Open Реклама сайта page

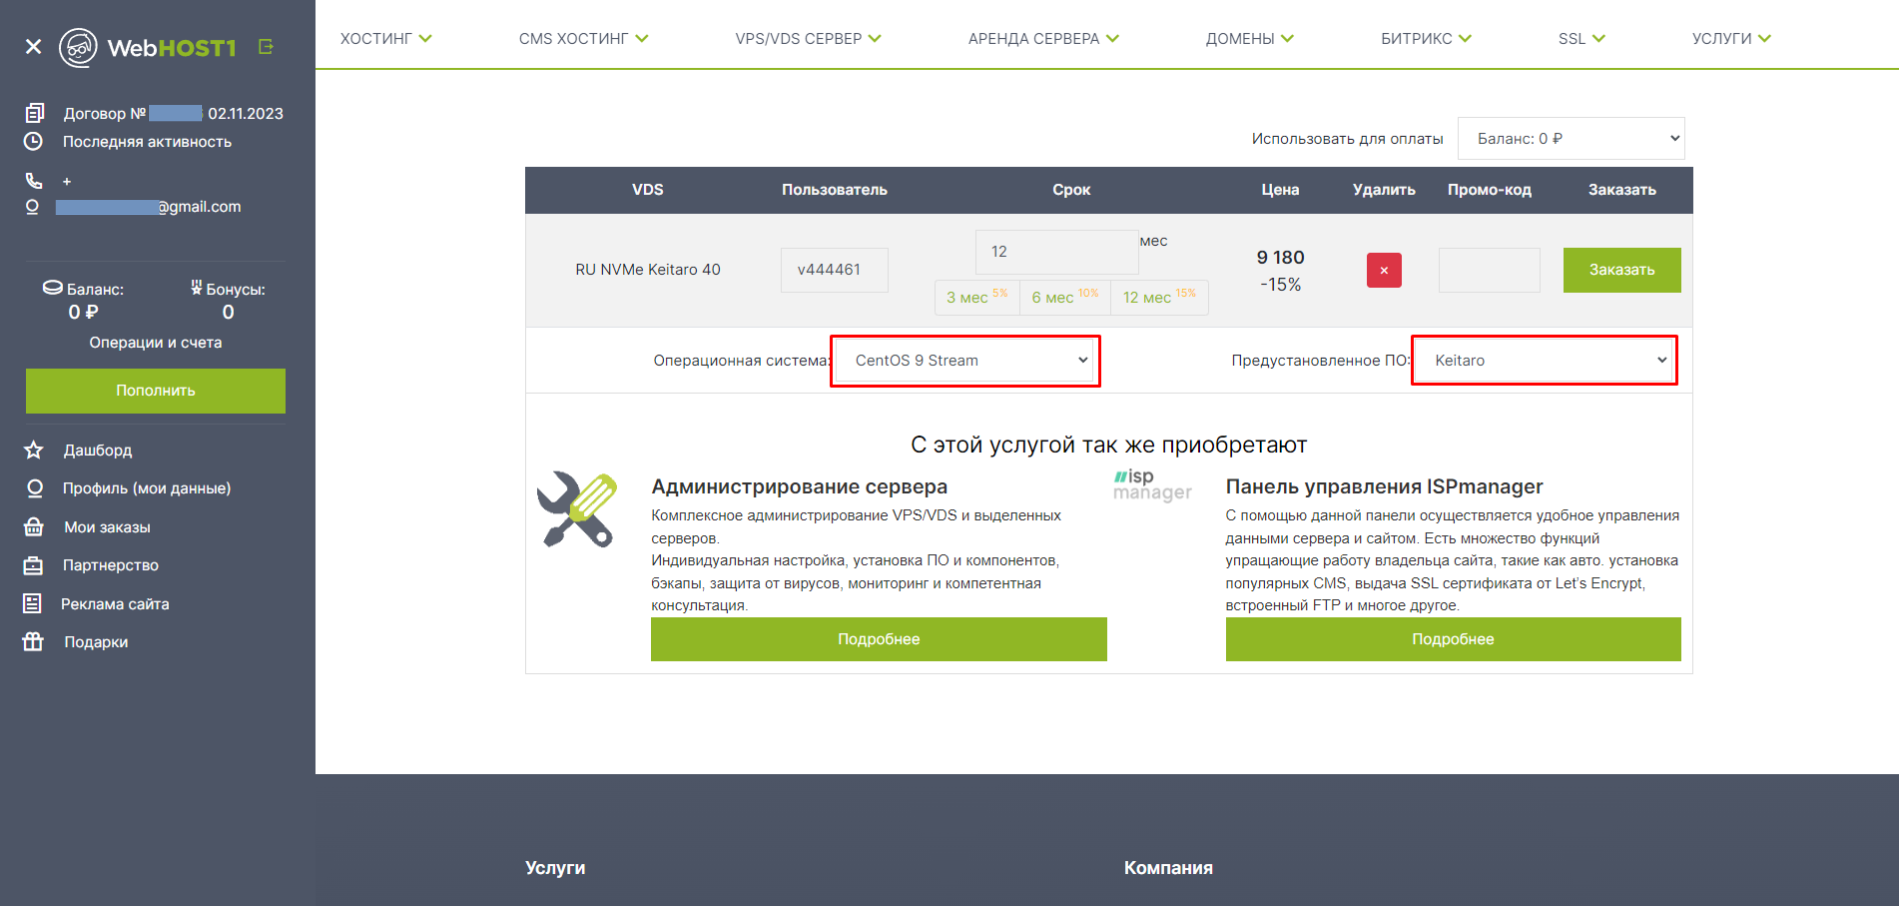coord(115,604)
